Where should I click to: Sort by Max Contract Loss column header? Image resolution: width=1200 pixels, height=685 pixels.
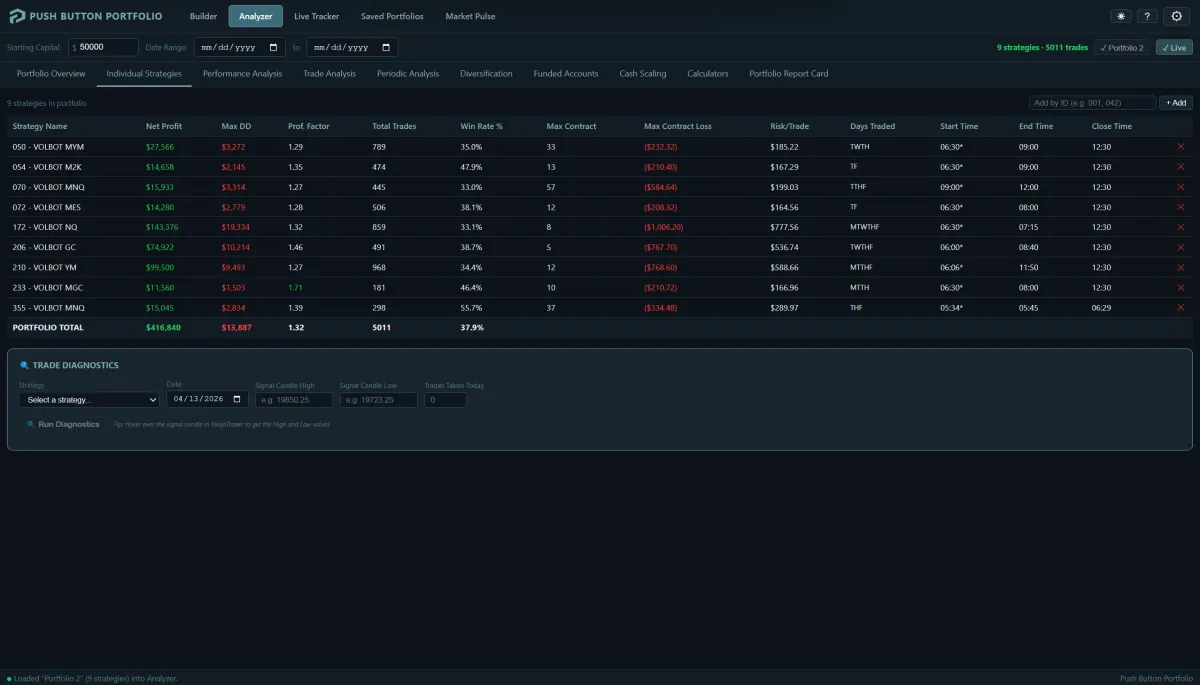click(x=678, y=127)
